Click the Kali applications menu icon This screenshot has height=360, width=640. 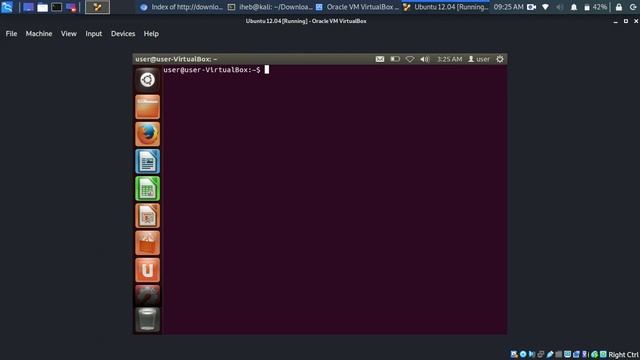[x=7, y=7]
